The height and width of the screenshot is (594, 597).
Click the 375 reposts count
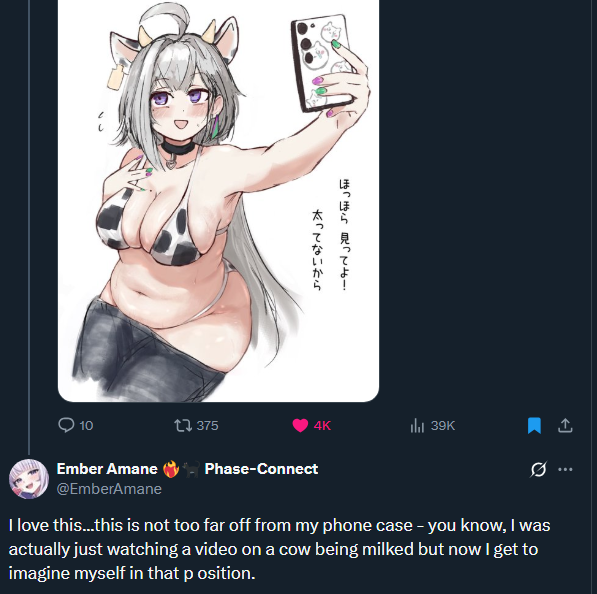(208, 425)
